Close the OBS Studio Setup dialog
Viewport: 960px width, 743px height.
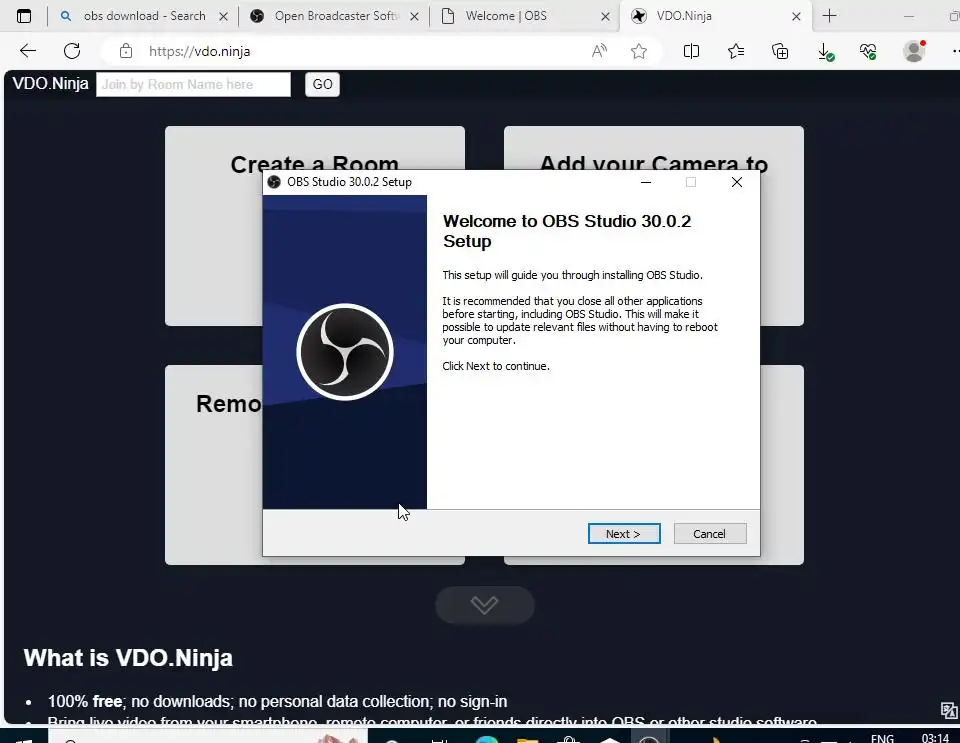tap(737, 182)
